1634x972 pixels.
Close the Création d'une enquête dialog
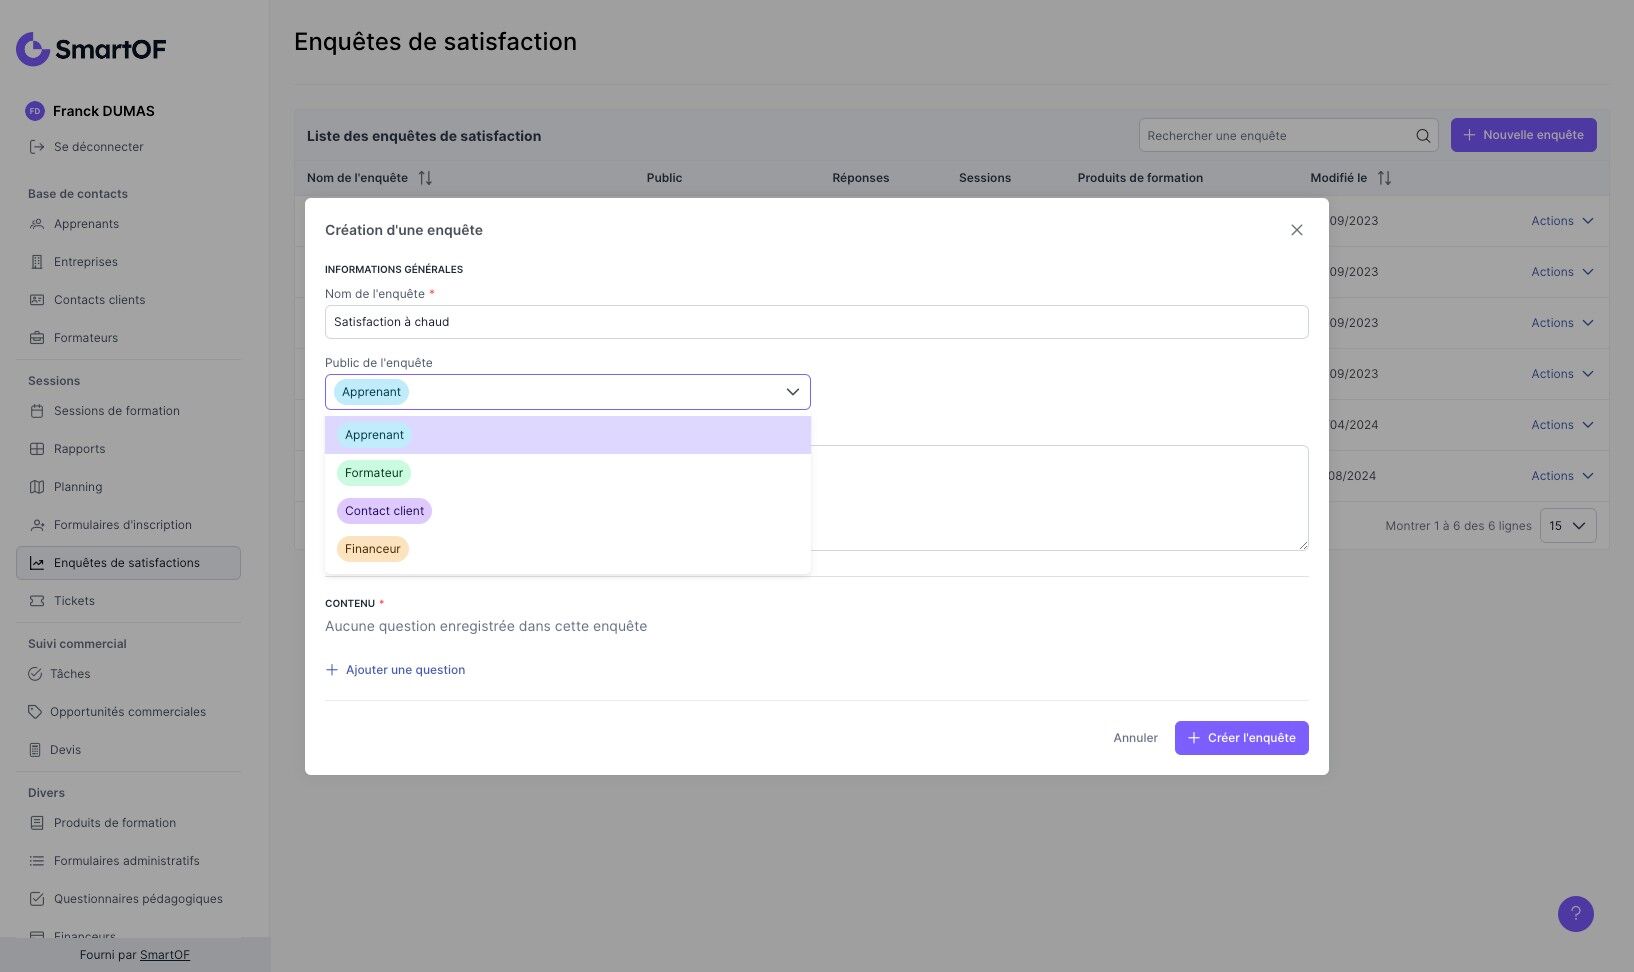tap(1296, 230)
